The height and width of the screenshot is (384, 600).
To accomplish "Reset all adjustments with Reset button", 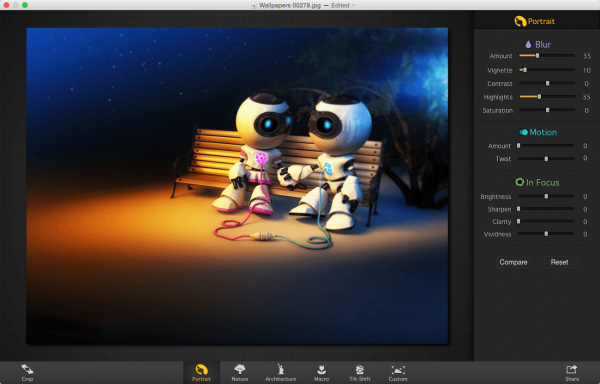I will (x=559, y=262).
